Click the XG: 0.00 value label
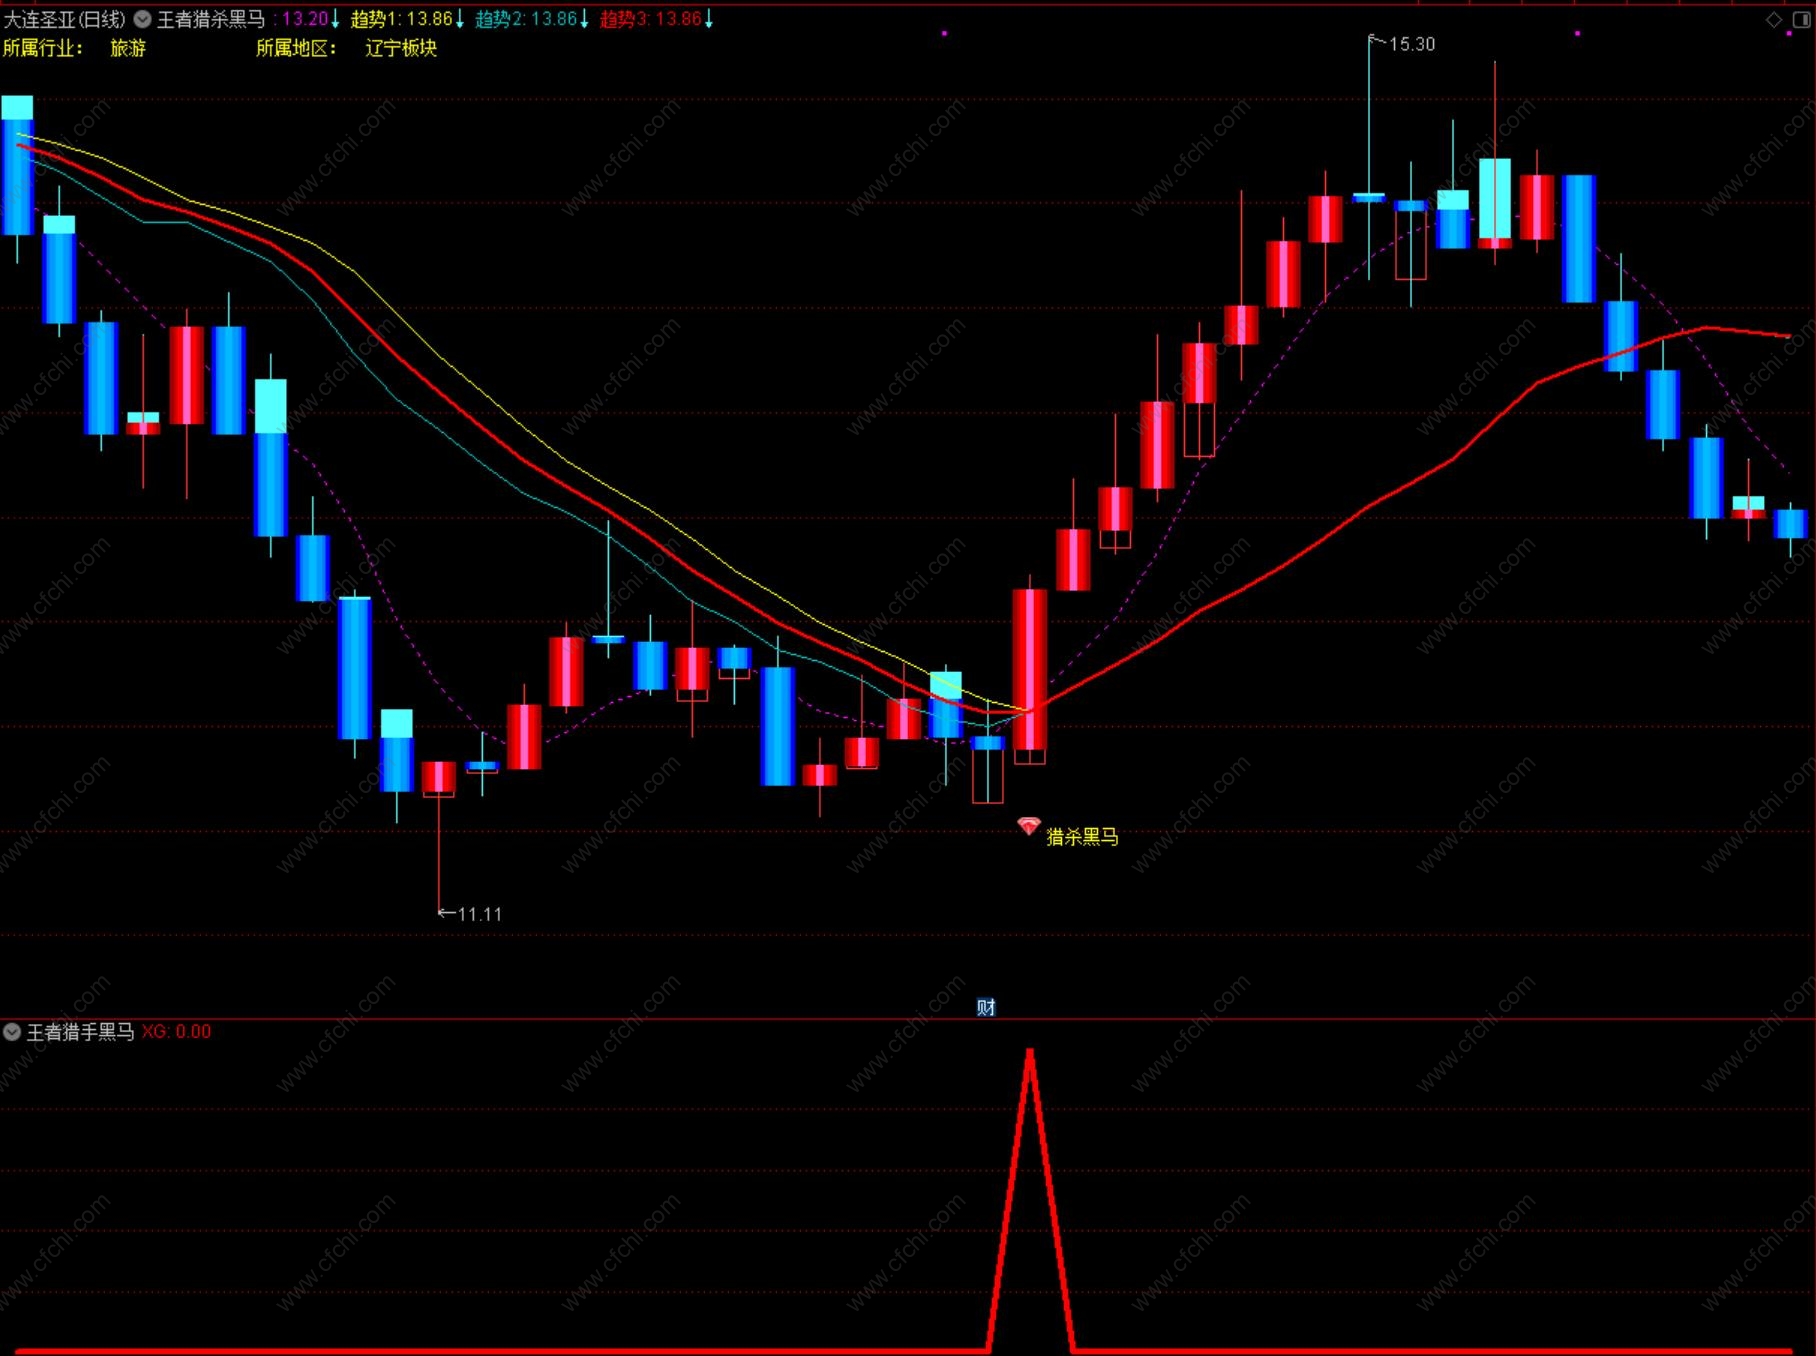Image resolution: width=1816 pixels, height=1356 pixels. click(x=177, y=1031)
